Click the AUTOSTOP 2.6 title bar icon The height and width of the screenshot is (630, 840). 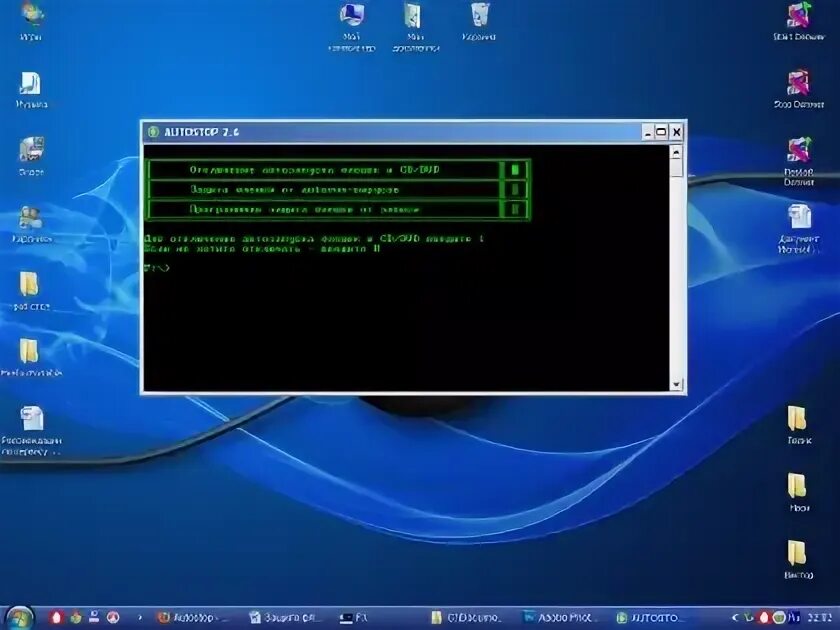pos(154,132)
